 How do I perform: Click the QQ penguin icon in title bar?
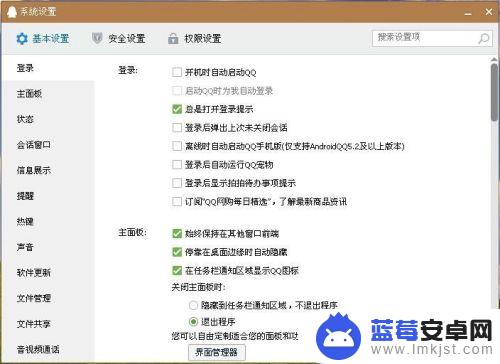point(12,12)
